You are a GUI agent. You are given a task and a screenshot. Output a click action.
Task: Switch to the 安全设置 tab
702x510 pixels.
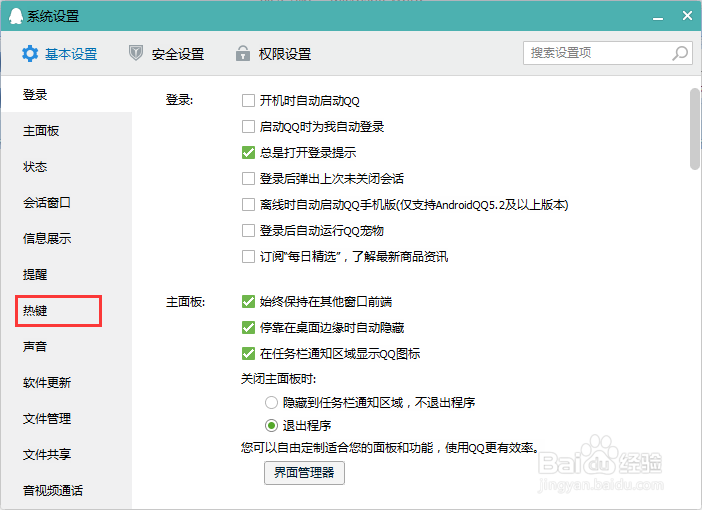coord(167,54)
